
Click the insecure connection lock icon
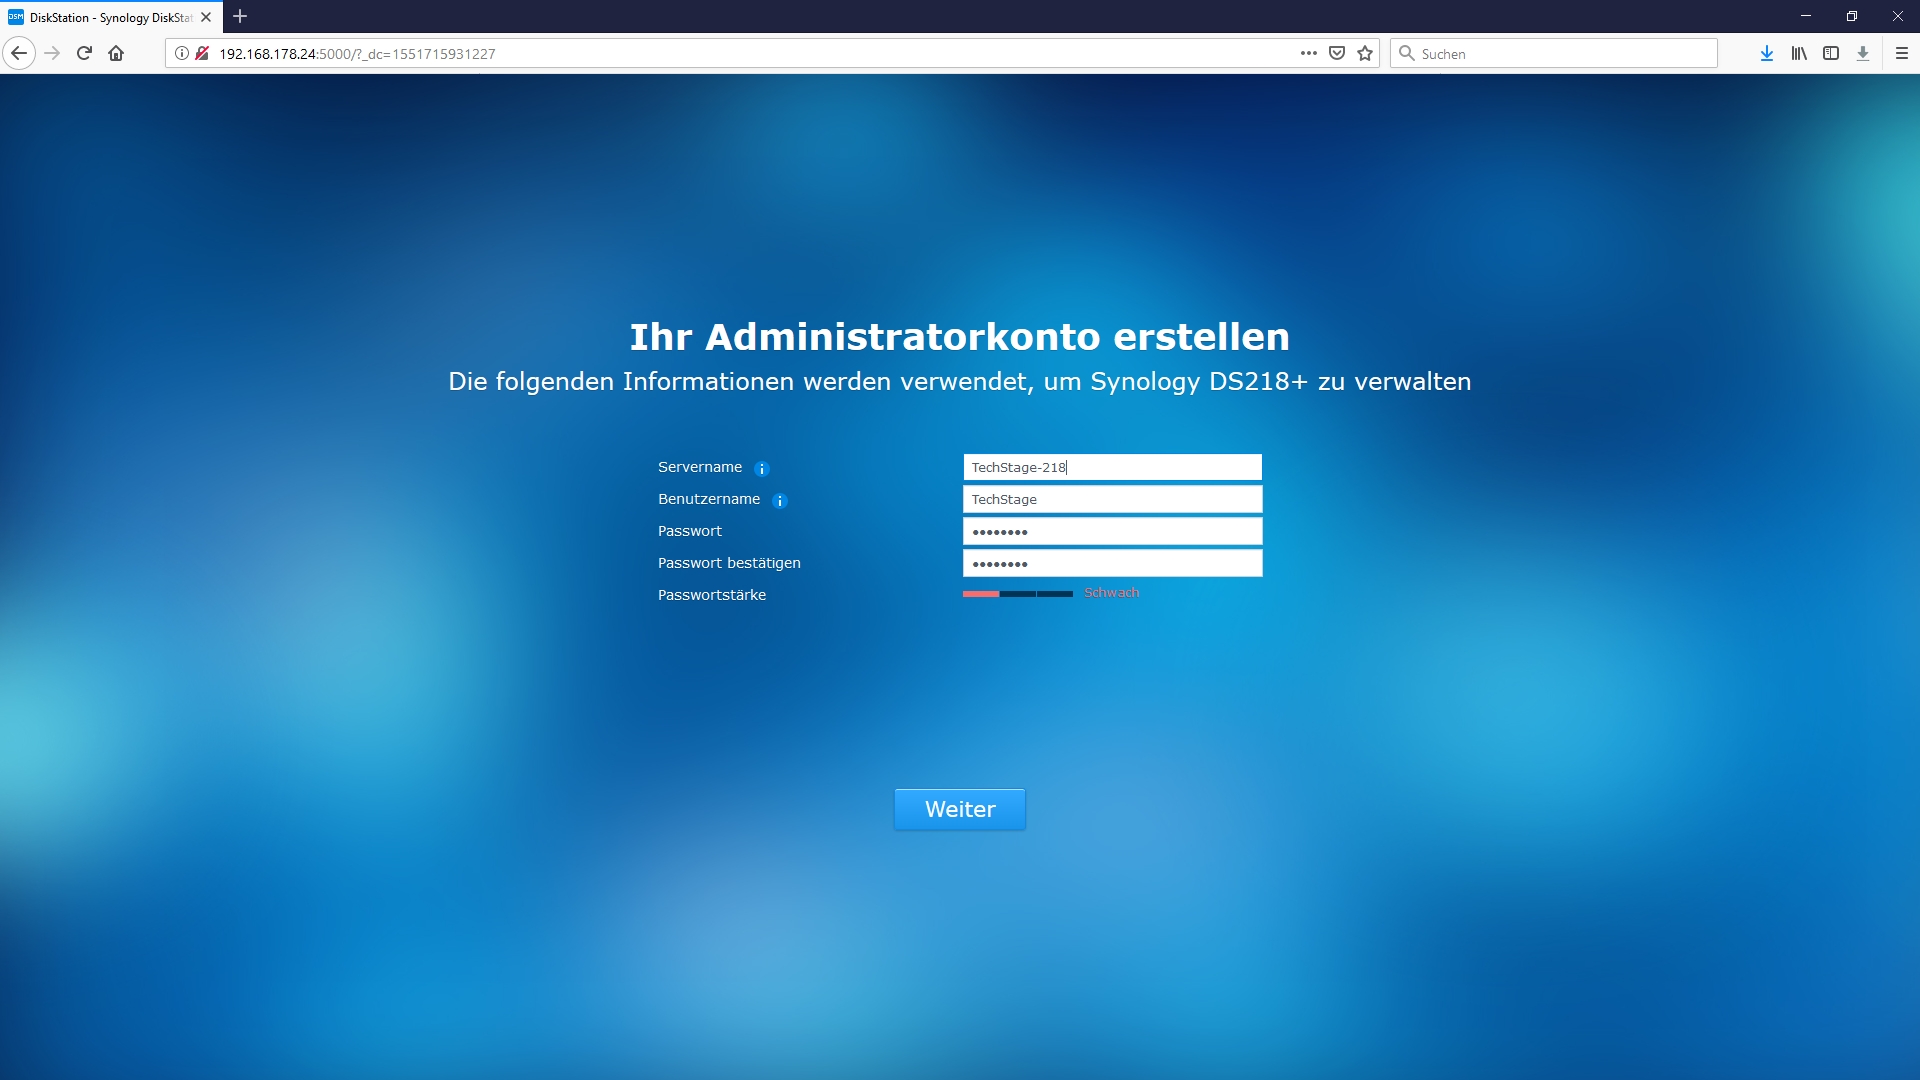point(202,53)
